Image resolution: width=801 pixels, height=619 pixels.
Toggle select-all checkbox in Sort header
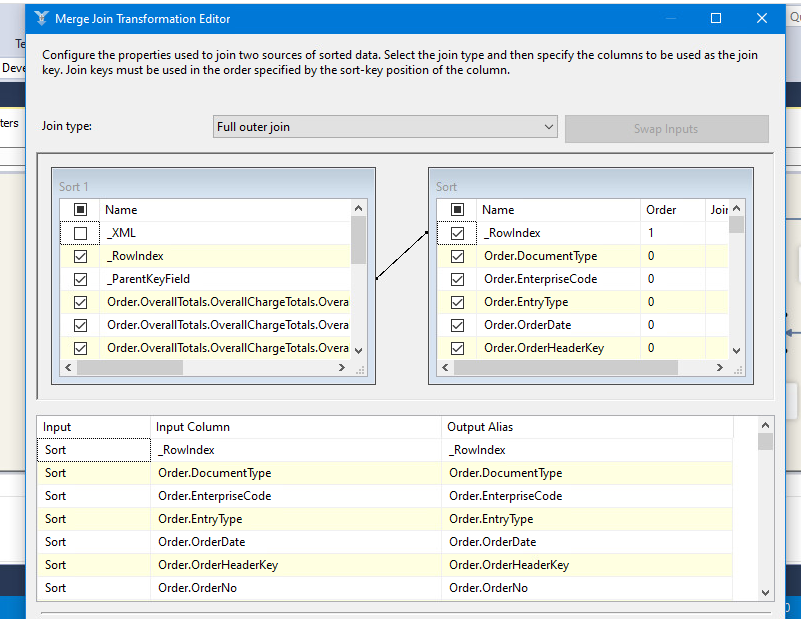pyautogui.click(x=457, y=209)
